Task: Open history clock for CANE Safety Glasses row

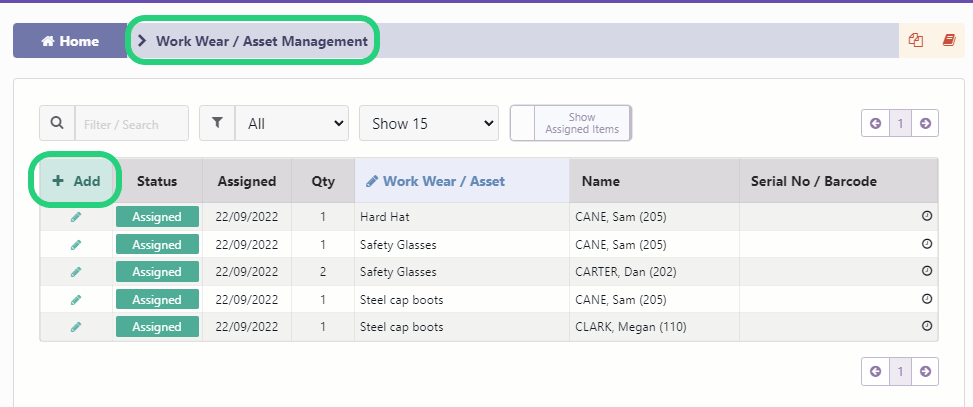Action: click(927, 244)
